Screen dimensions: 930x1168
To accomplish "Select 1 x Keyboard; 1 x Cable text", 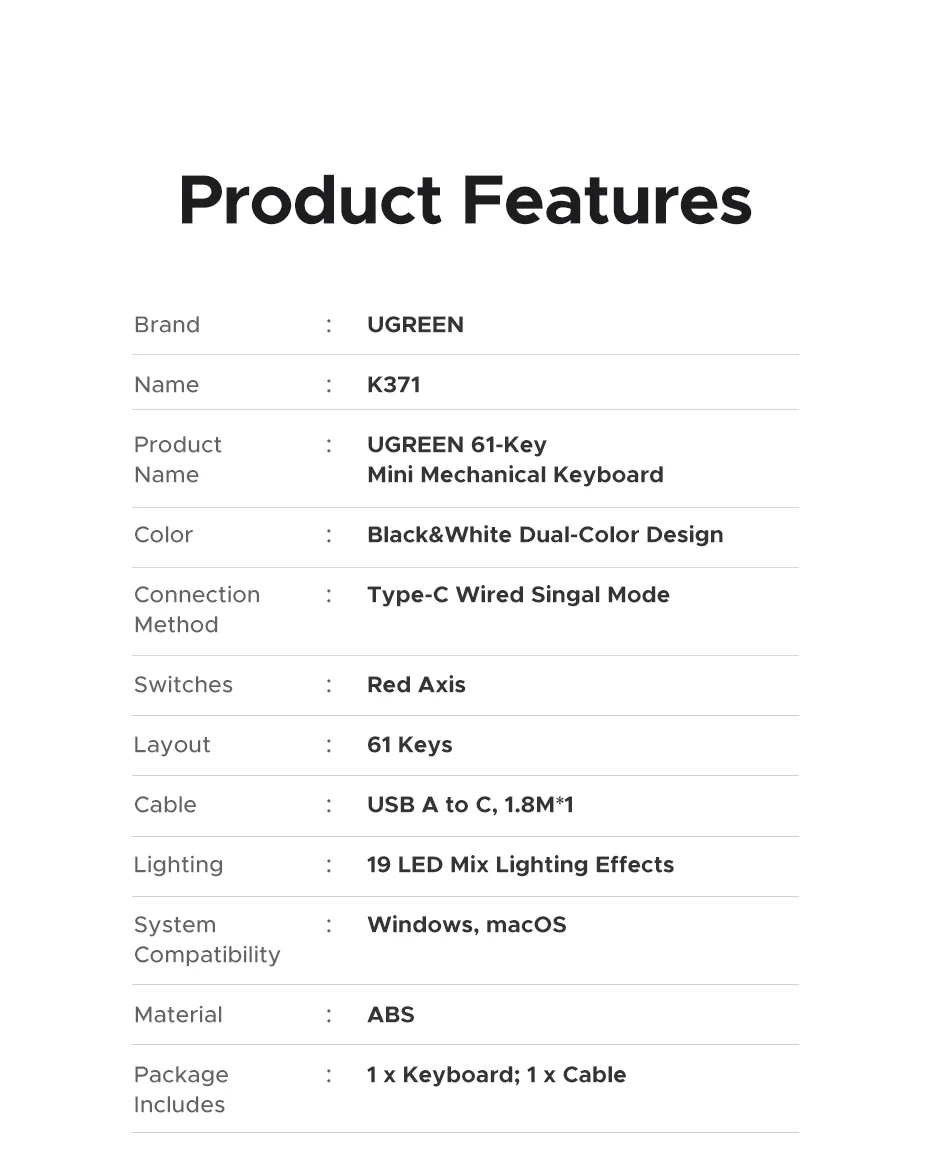I will (496, 1074).
